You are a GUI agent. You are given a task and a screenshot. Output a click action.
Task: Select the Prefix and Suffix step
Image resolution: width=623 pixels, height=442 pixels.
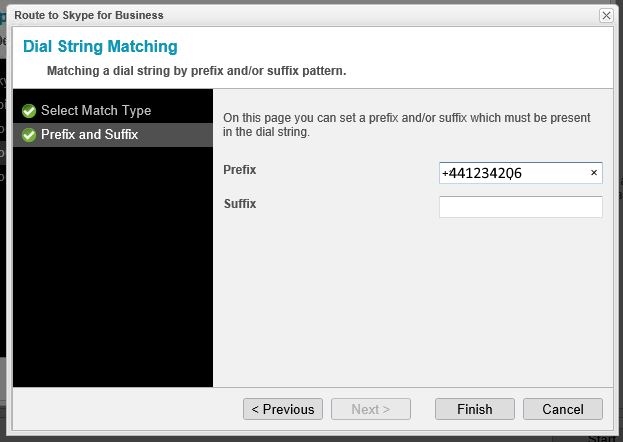pos(89,135)
